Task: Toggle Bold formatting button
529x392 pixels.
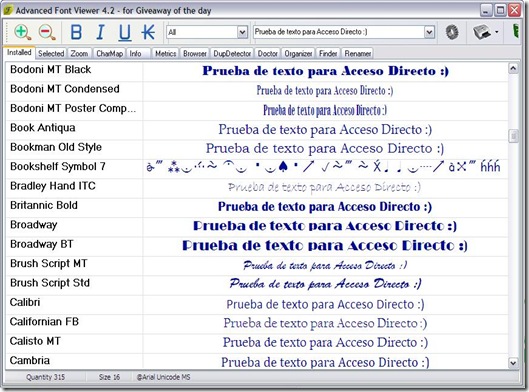Action: click(x=76, y=32)
